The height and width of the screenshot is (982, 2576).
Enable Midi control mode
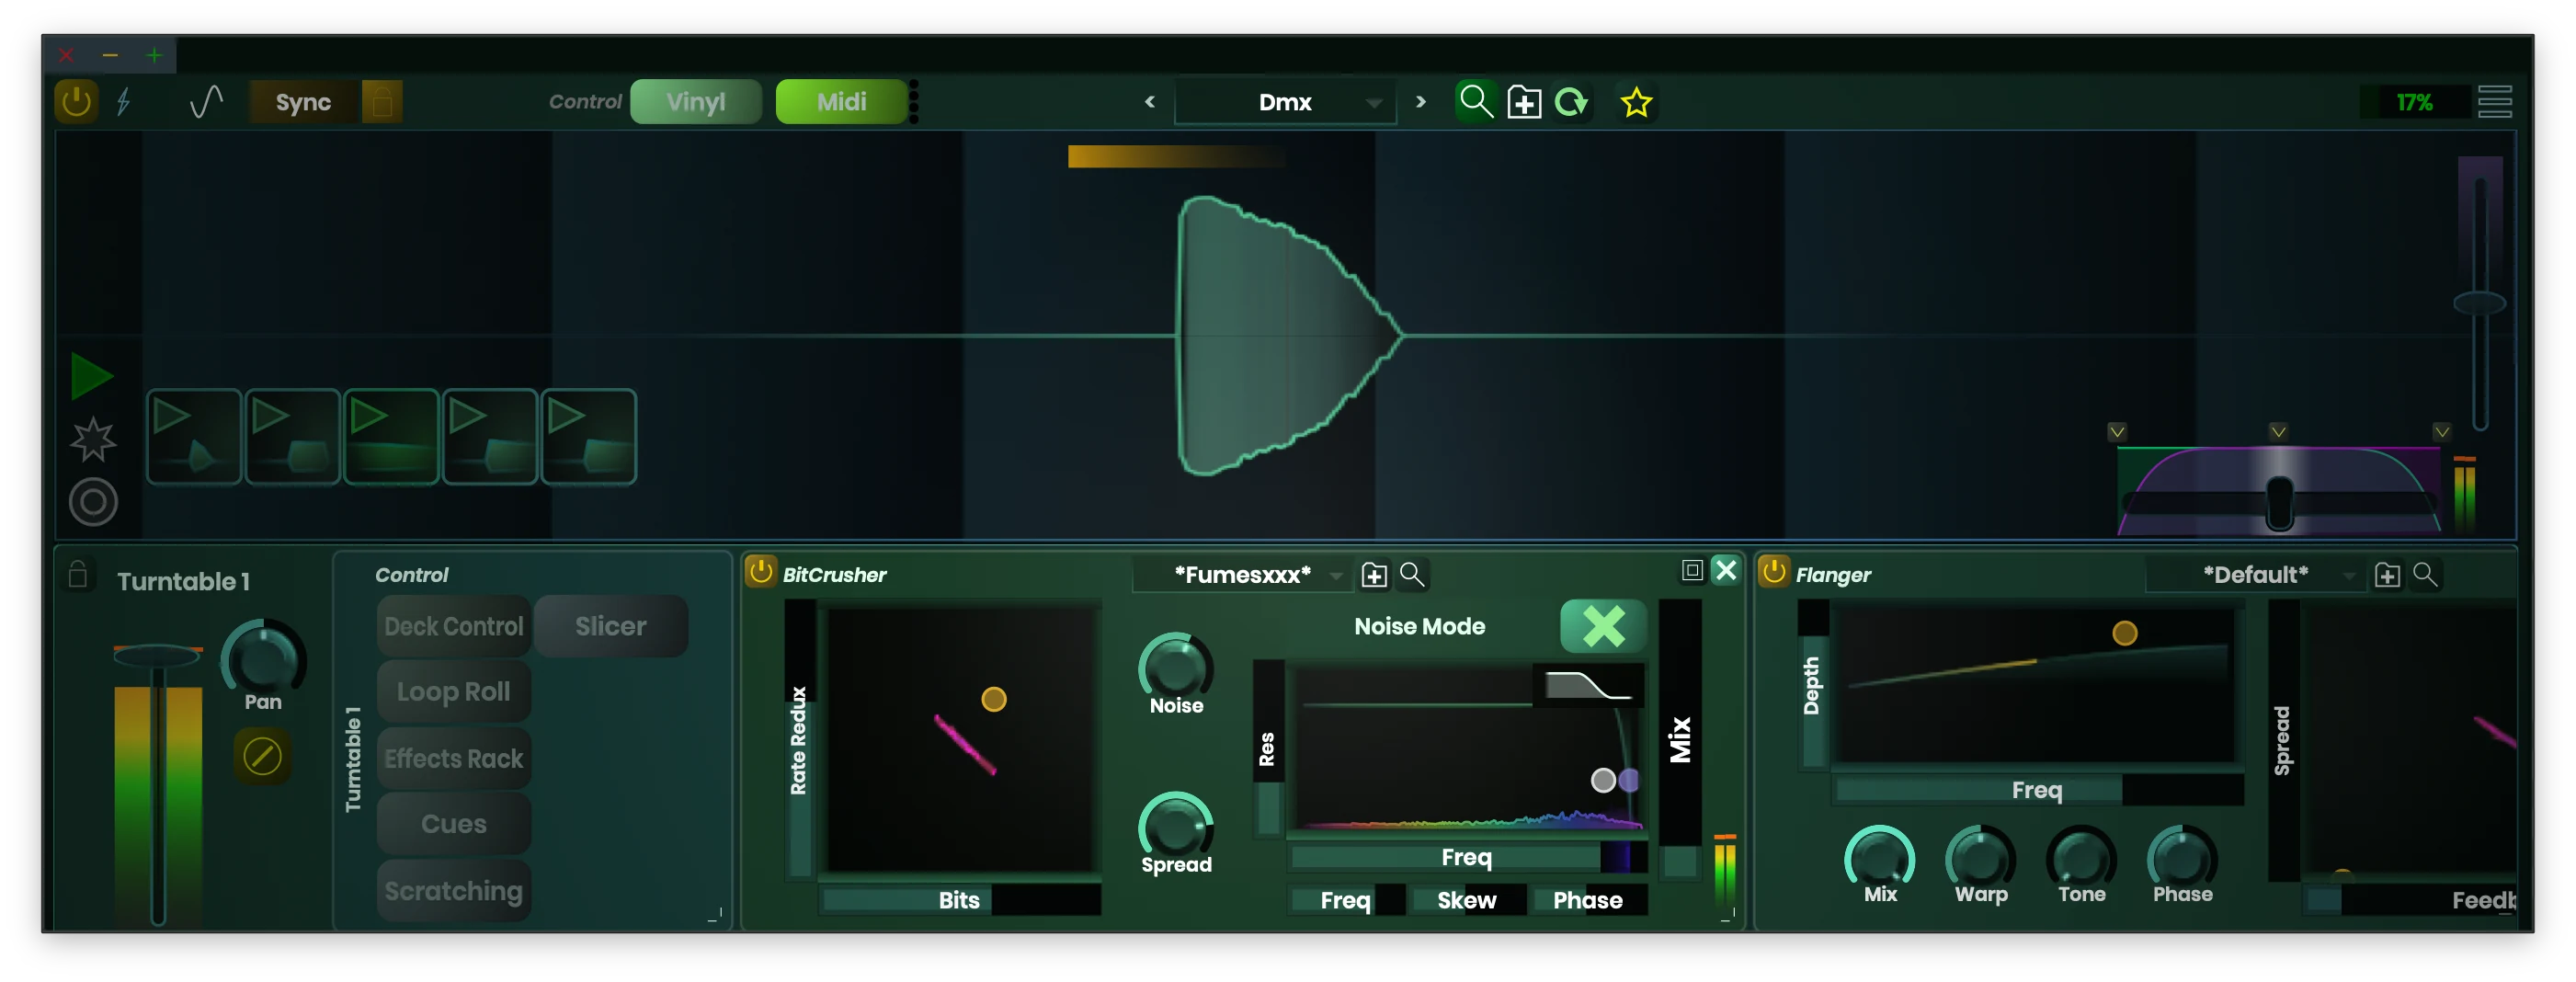841,101
